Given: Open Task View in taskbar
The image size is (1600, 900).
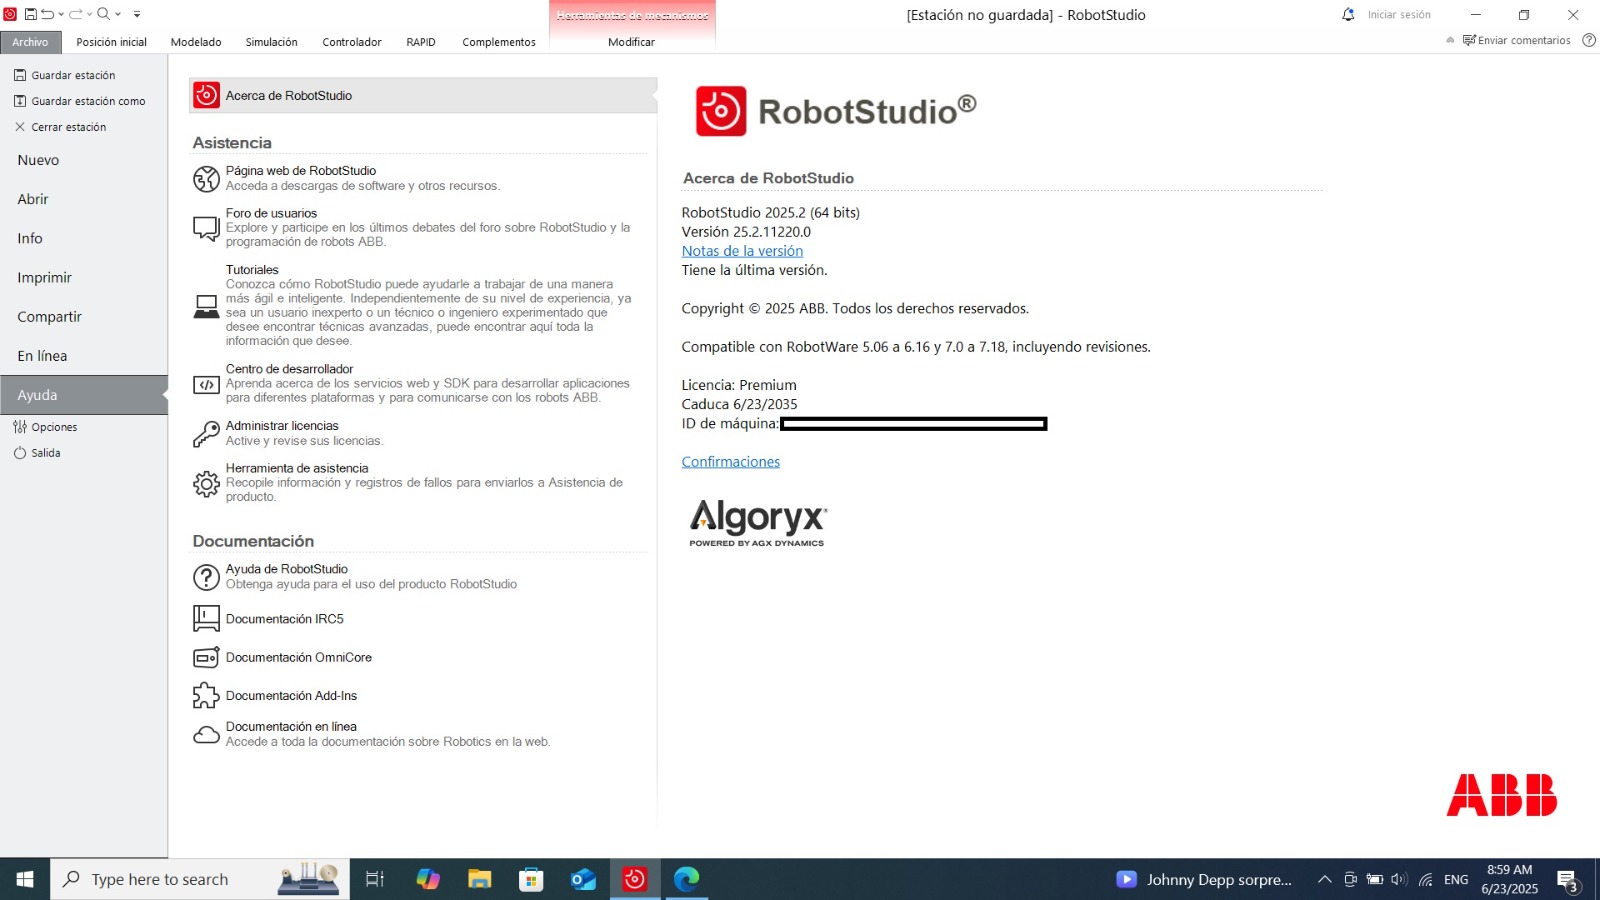Looking at the screenshot, I should click(375, 879).
